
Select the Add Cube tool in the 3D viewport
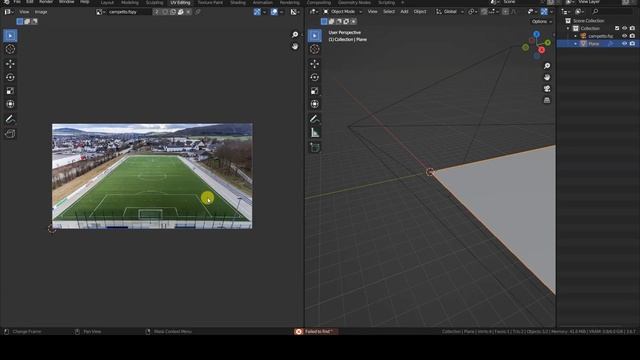pos(315,147)
